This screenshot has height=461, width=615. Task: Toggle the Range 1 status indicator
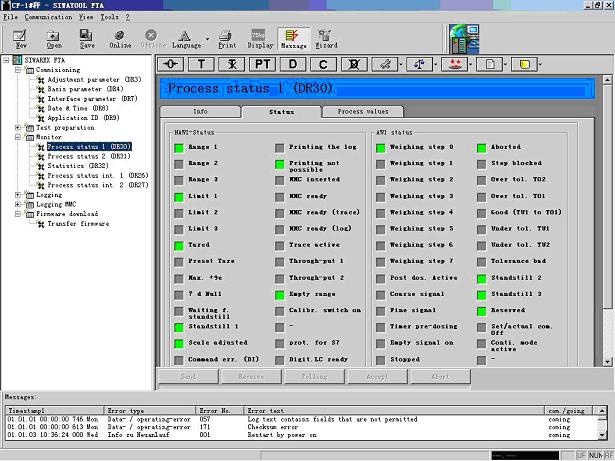tap(179, 148)
